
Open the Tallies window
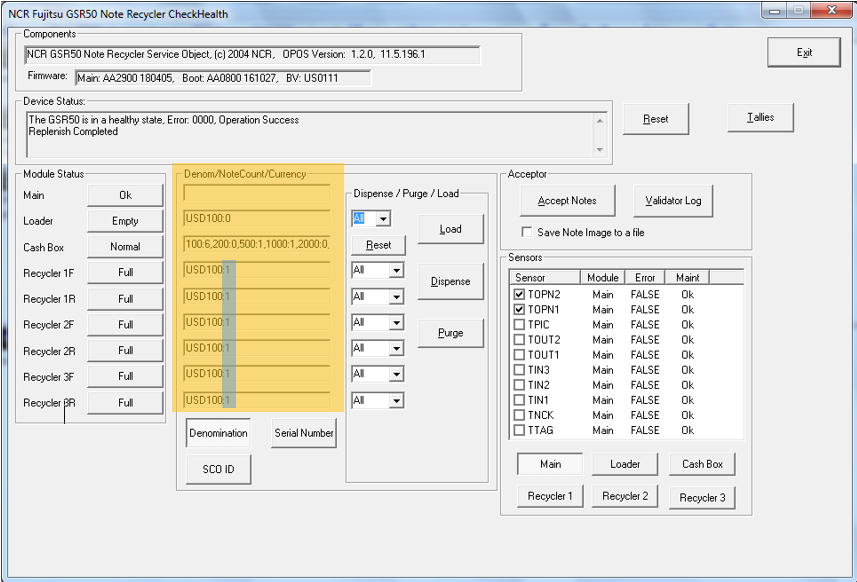760,117
